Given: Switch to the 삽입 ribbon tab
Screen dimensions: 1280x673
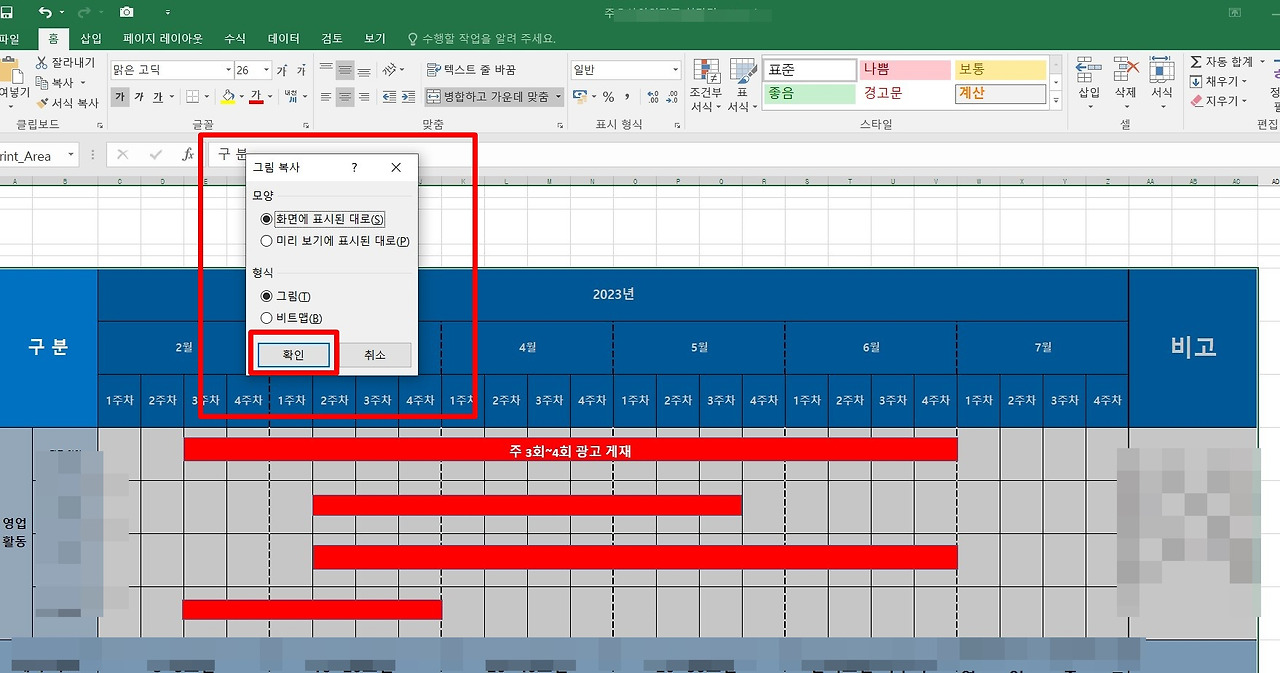Looking at the screenshot, I should coord(91,38).
